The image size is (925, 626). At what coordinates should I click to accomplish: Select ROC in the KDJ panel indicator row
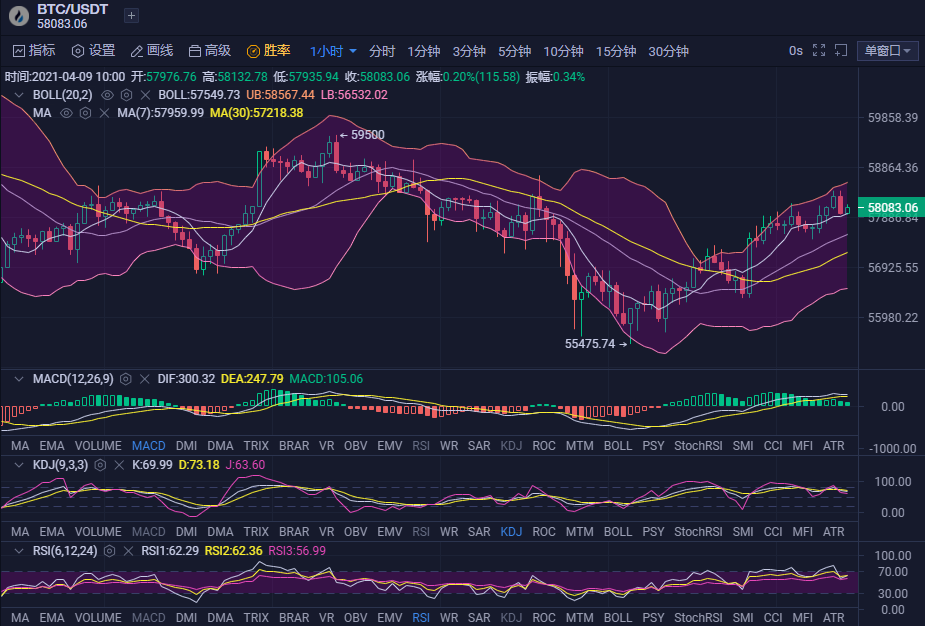tap(544, 532)
